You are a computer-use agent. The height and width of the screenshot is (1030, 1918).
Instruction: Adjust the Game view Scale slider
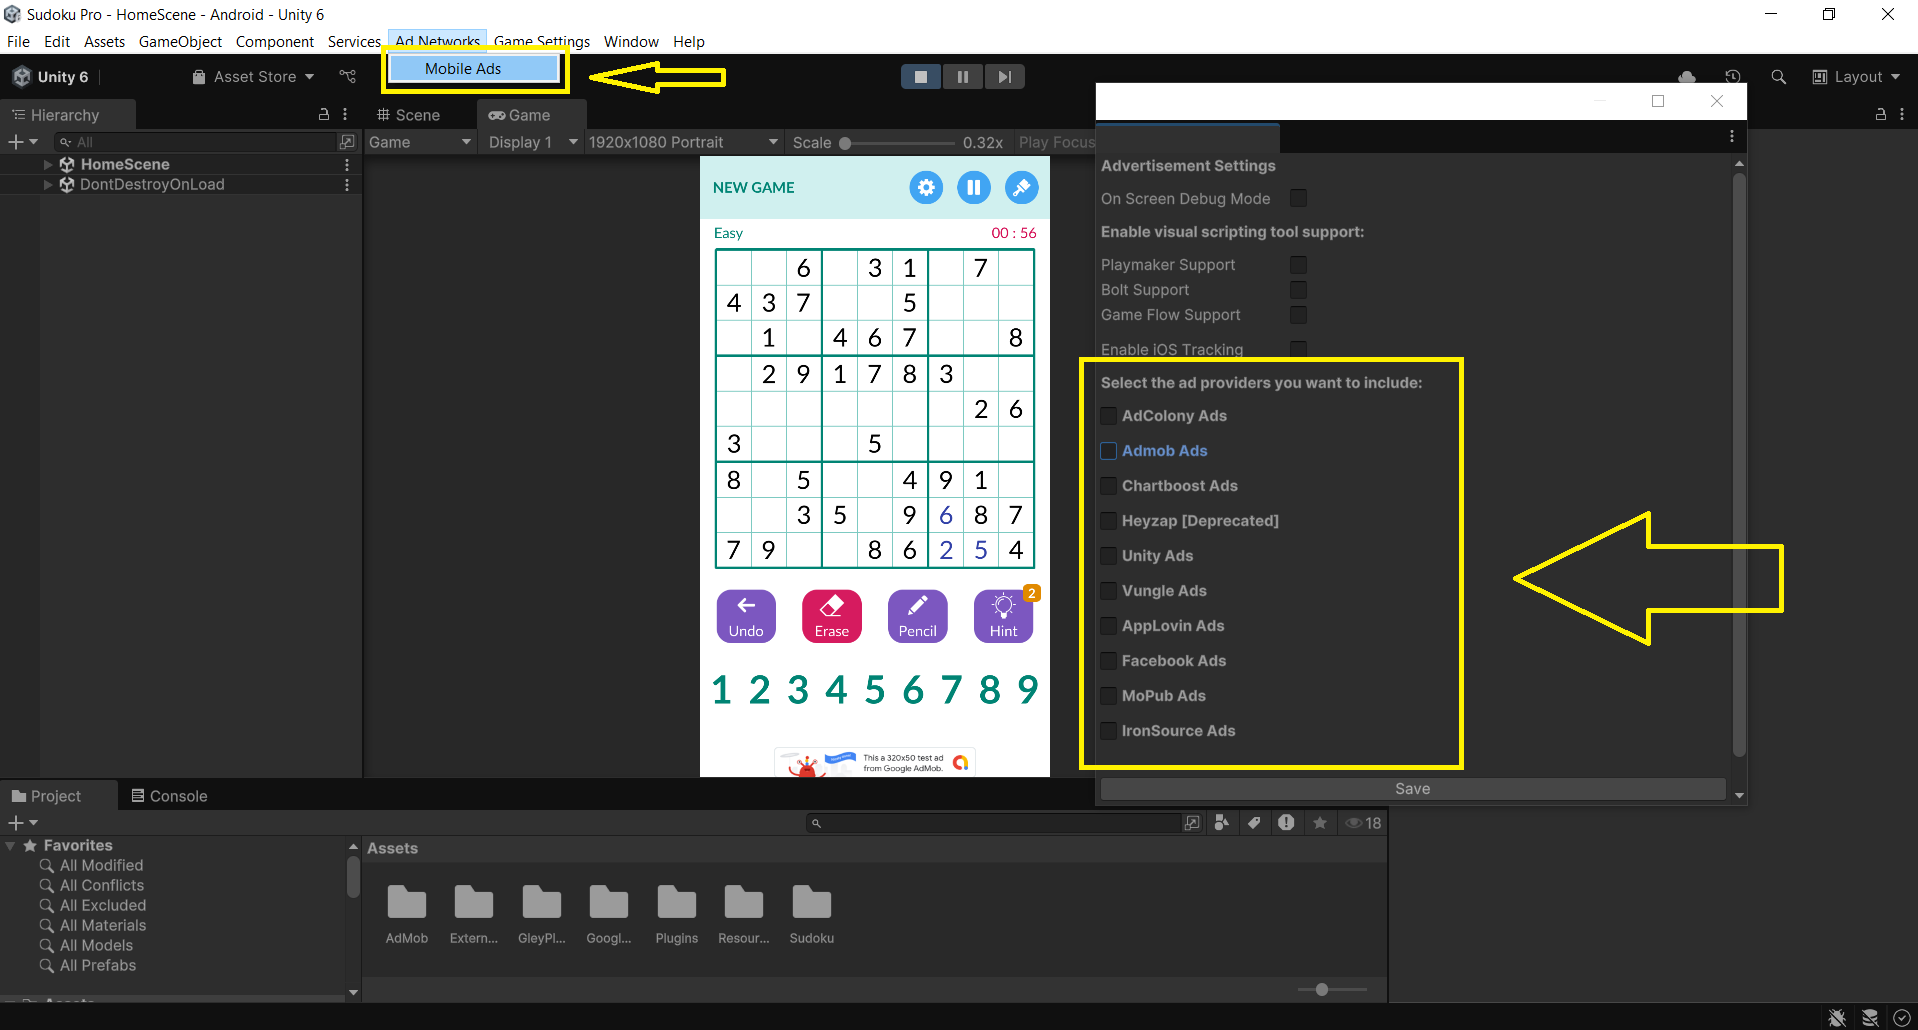pyautogui.click(x=845, y=142)
